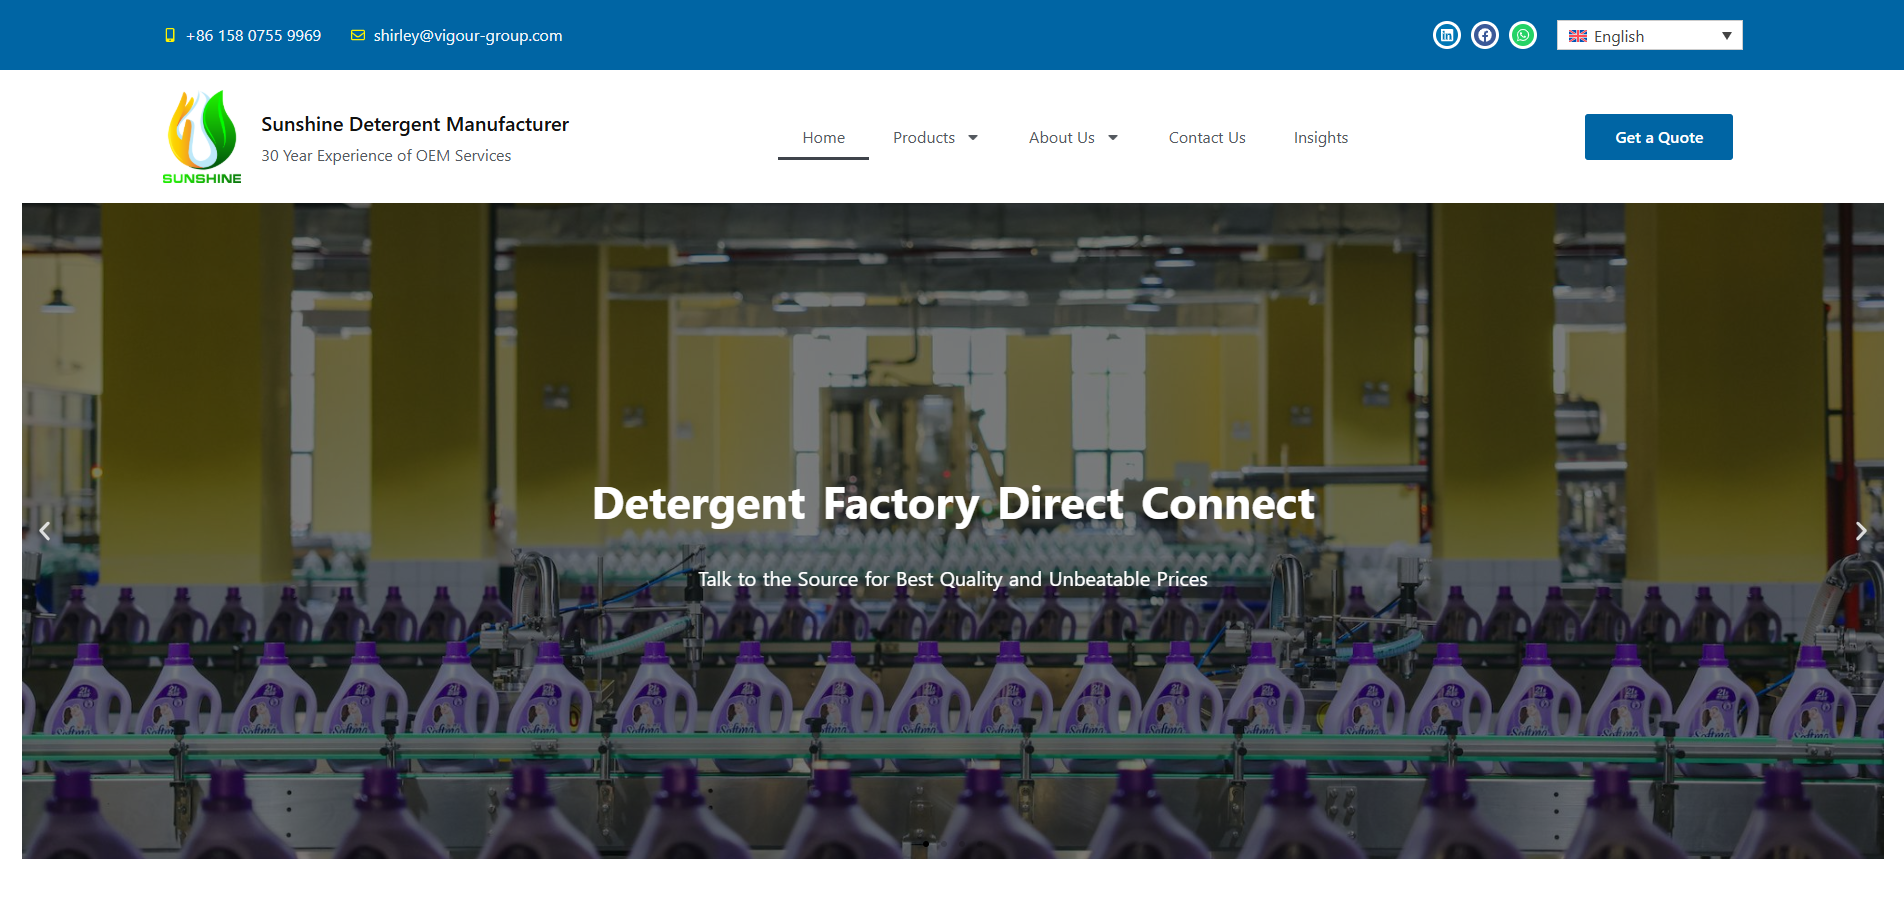The height and width of the screenshot is (911, 1904).
Task: Click 'Detergent Factory Direct Connect' heading
Action: pyautogui.click(x=953, y=504)
